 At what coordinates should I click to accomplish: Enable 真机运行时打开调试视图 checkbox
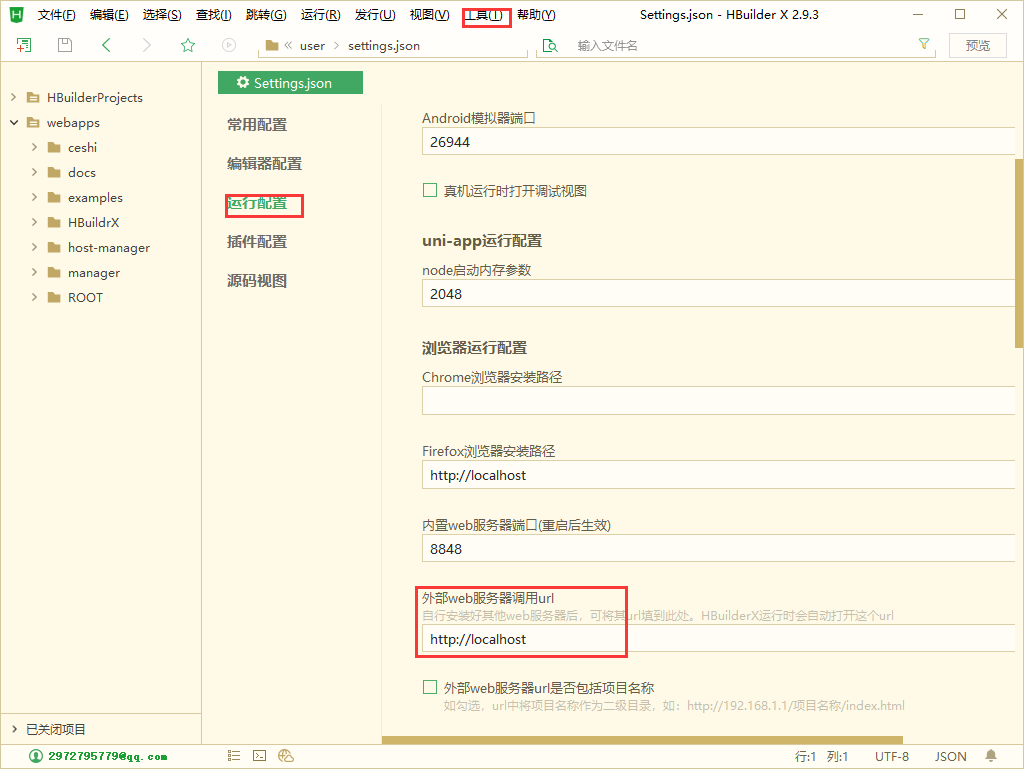430,191
